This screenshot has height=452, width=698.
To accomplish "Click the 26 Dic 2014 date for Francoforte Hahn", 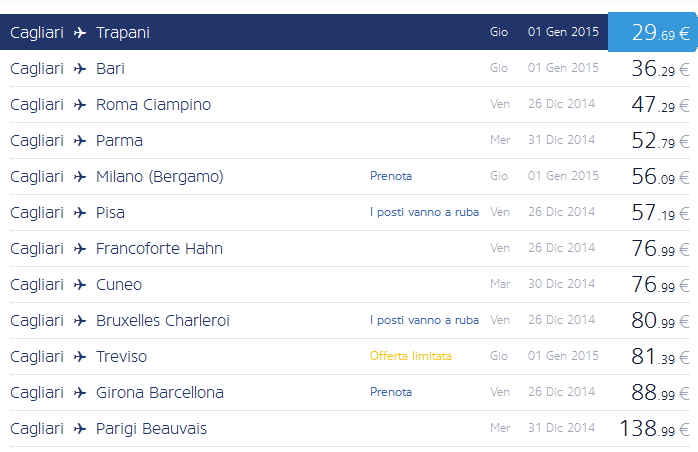I will [x=563, y=249].
